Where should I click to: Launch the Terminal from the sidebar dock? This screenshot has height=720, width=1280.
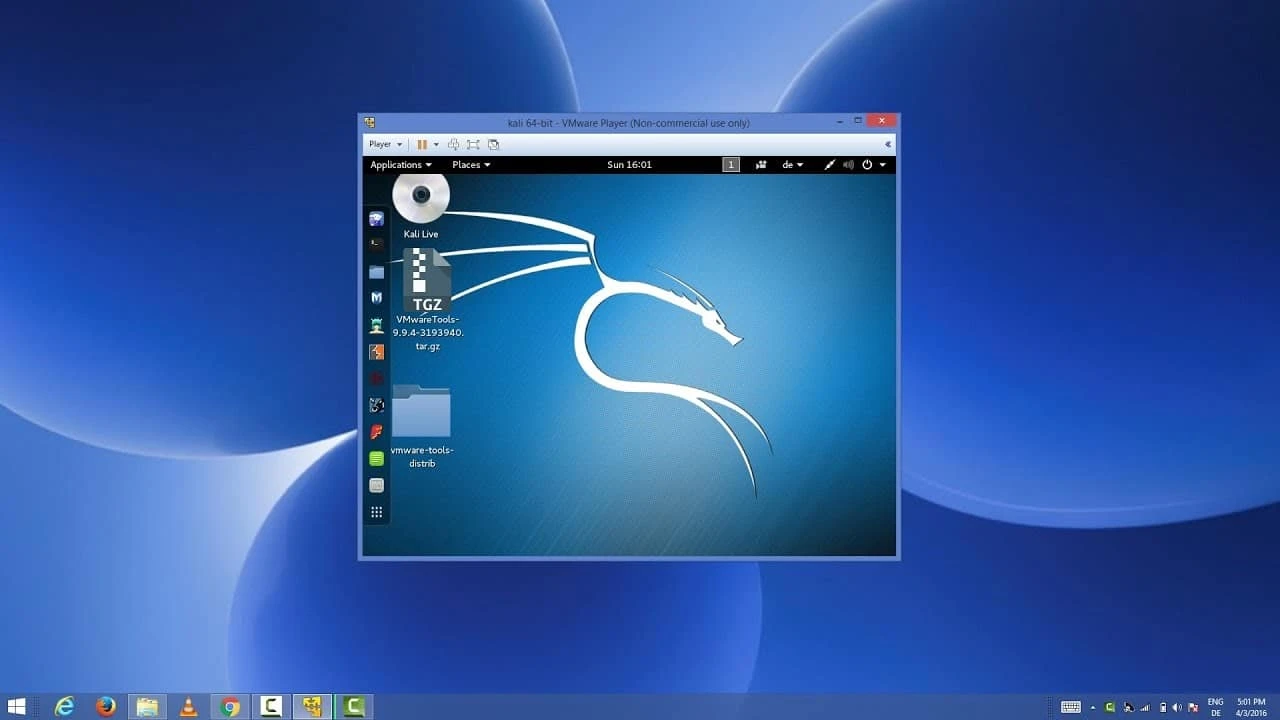[376, 245]
